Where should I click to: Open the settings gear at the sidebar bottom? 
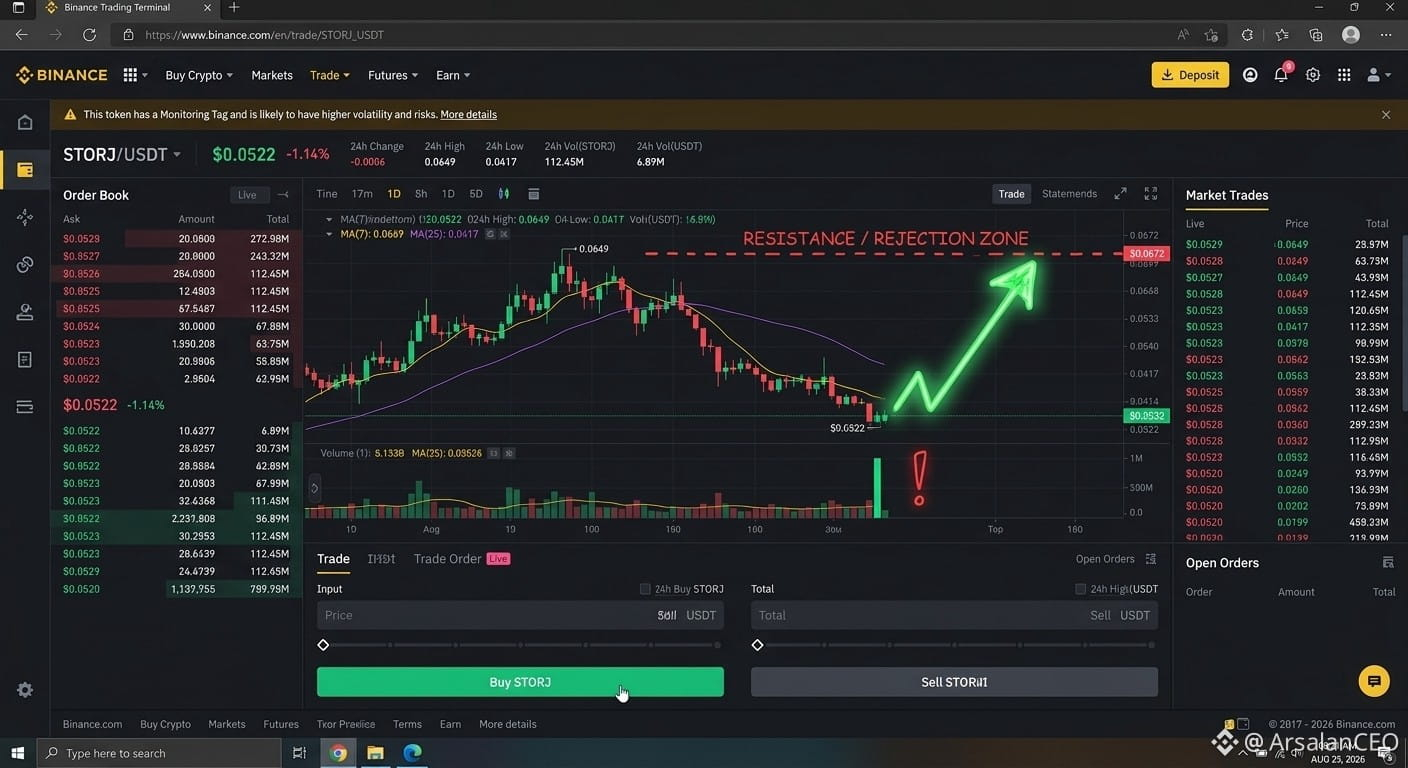click(25, 690)
